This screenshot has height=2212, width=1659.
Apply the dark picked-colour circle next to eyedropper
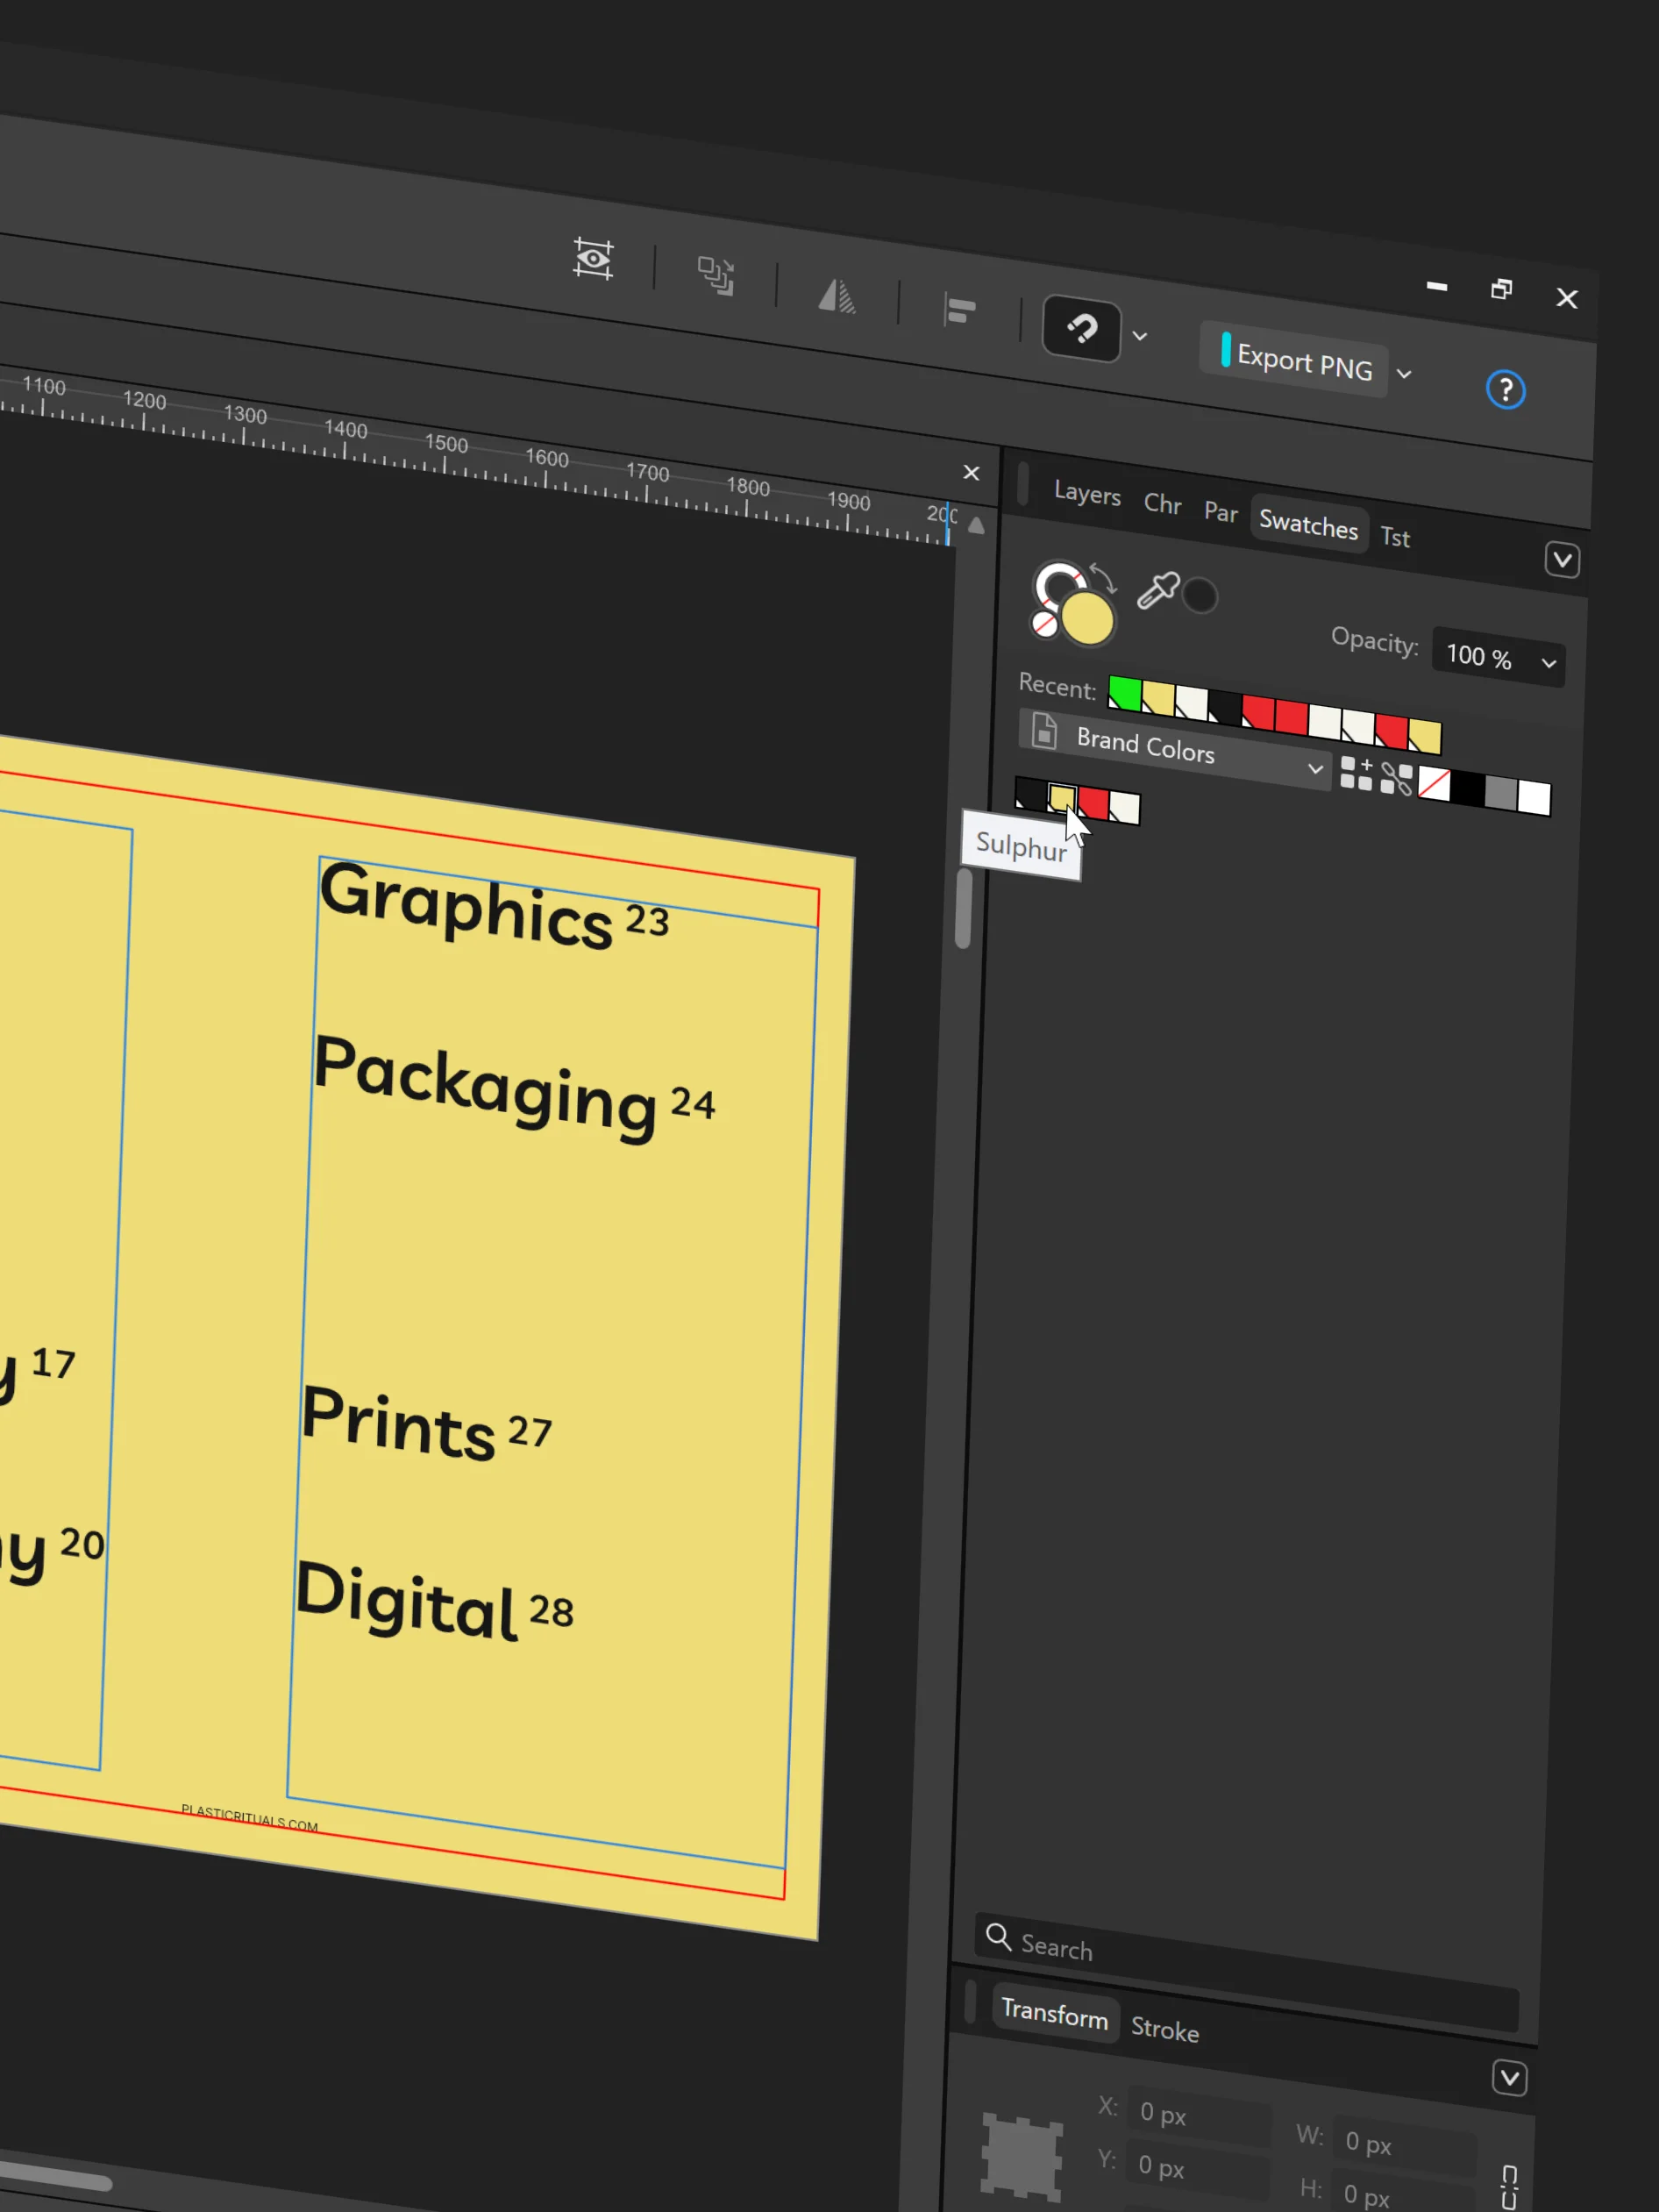click(1200, 596)
